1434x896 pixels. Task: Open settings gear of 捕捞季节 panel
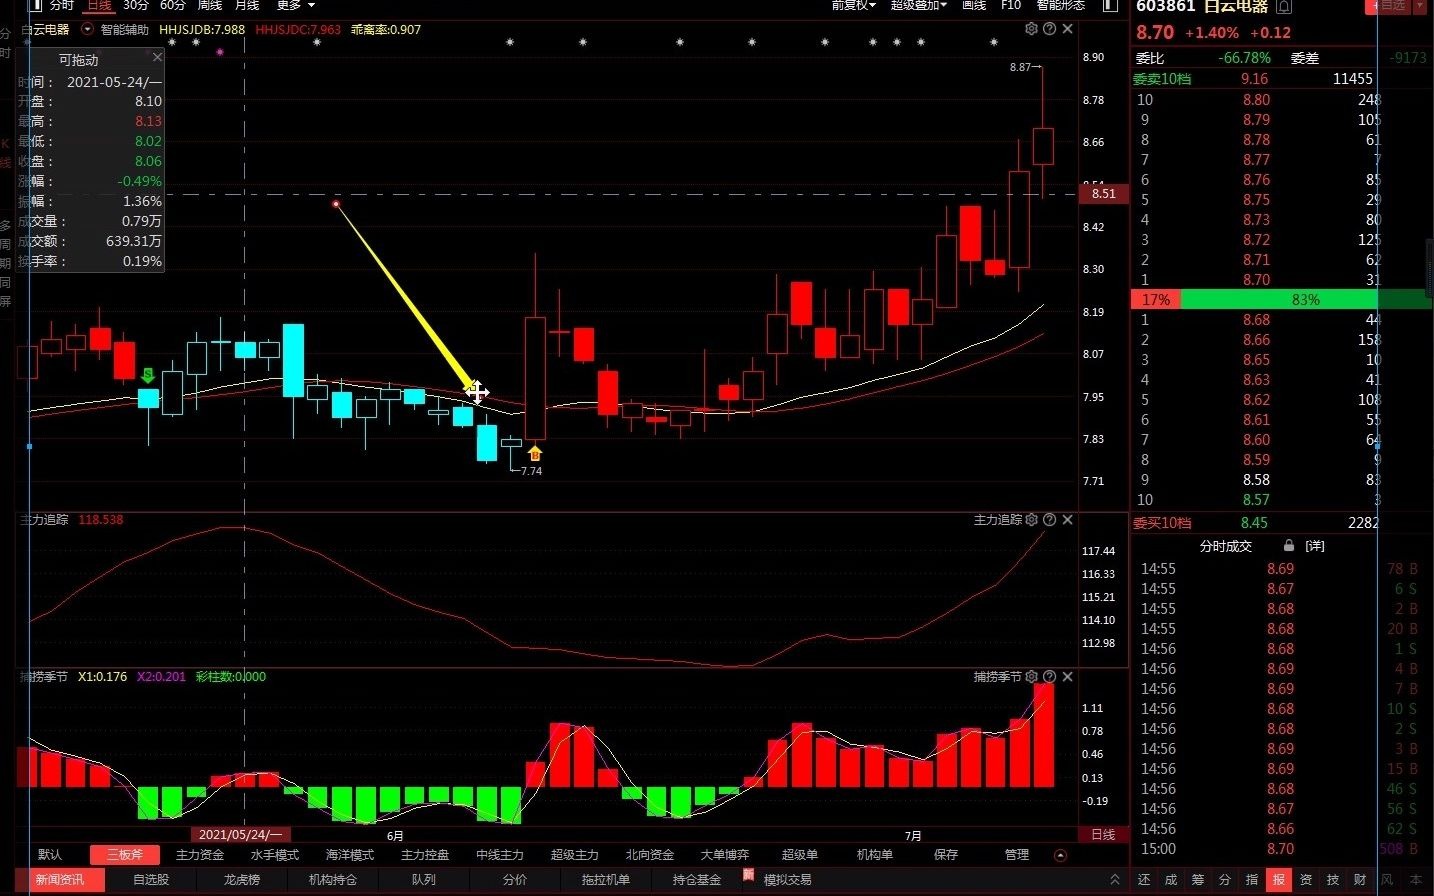tap(1031, 677)
